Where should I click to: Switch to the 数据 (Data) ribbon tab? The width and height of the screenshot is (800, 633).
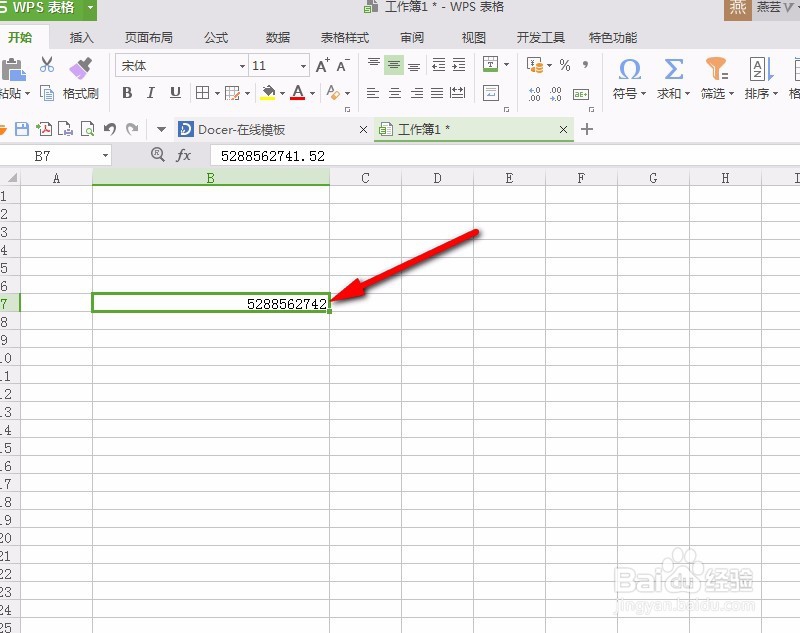[x=277, y=38]
